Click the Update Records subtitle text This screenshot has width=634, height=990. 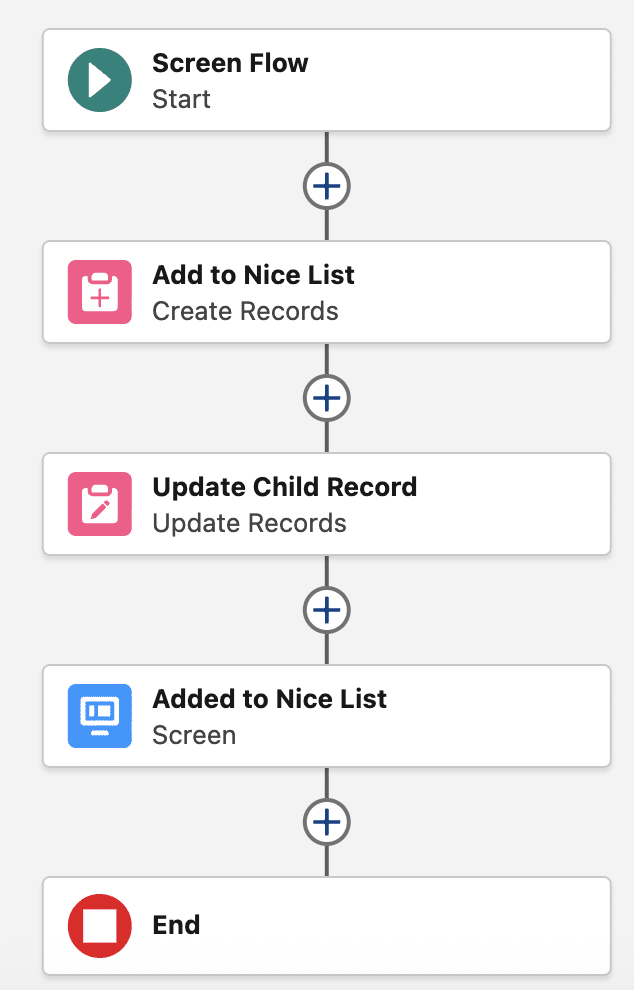click(x=249, y=523)
